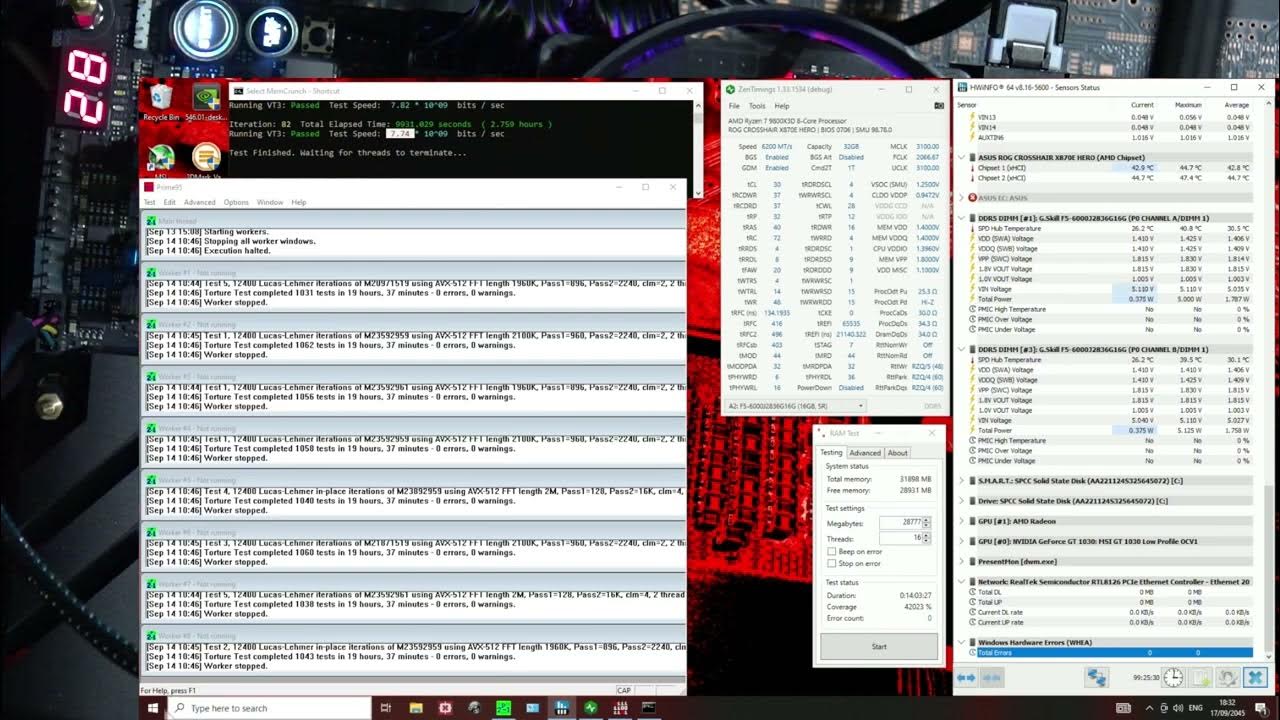Open Prime95 Edit menu
The height and width of the screenshot is (720, 1280).
170,202
